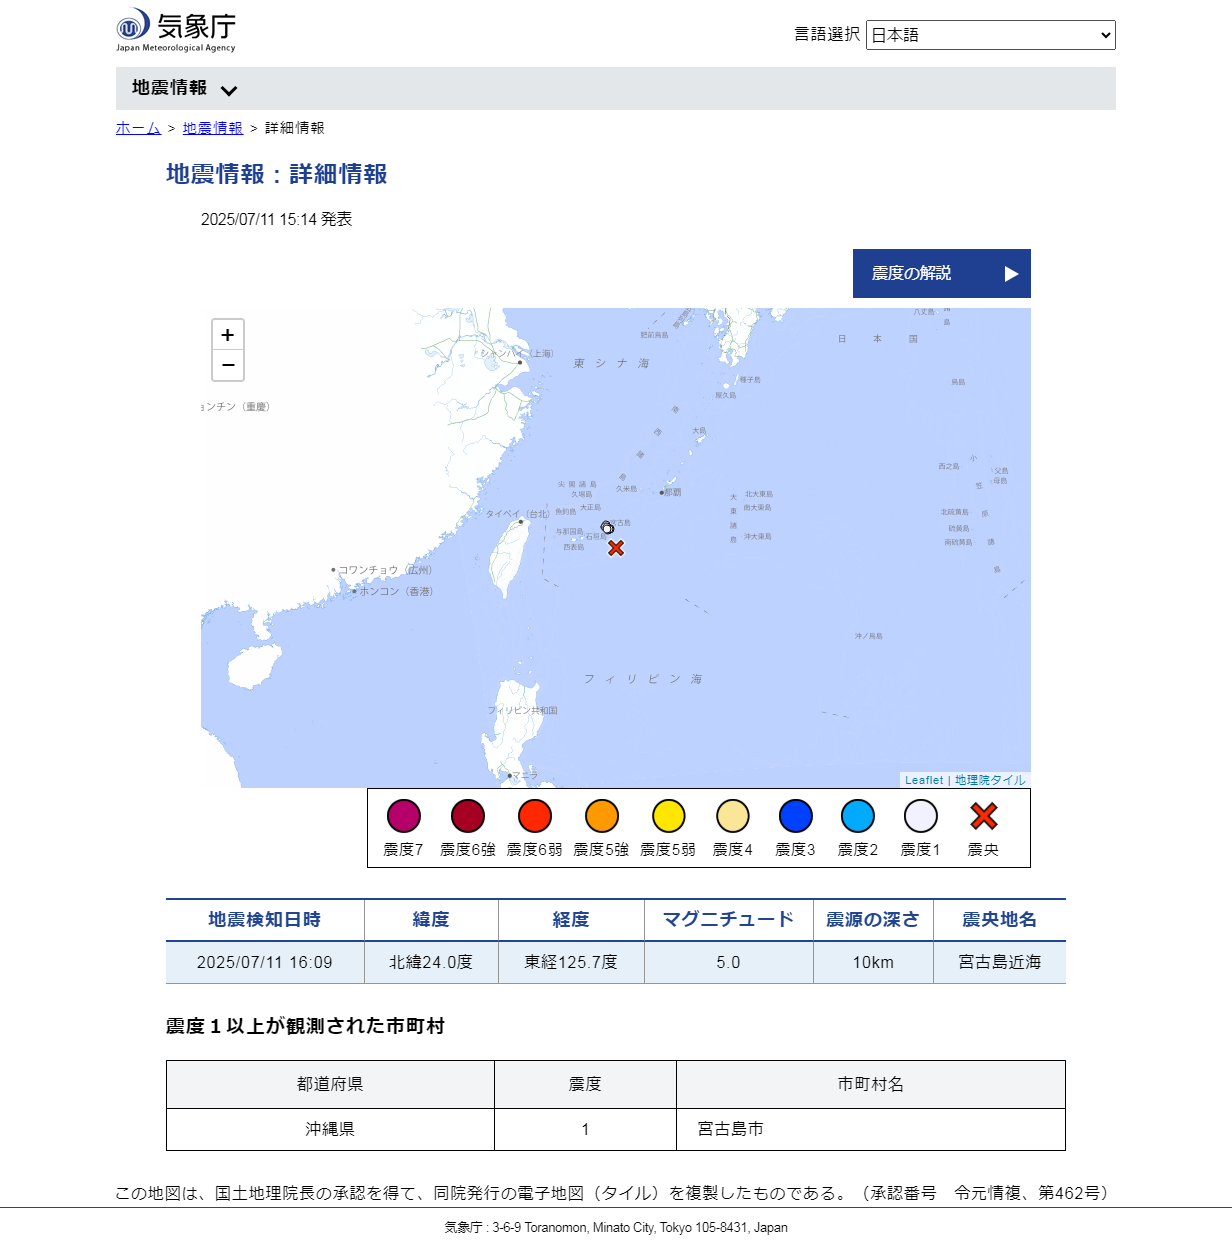This screenshot has width=1232, height=1259.
Task: Go to ホーム breadcrumb link
Action: [x=138, y=128]
